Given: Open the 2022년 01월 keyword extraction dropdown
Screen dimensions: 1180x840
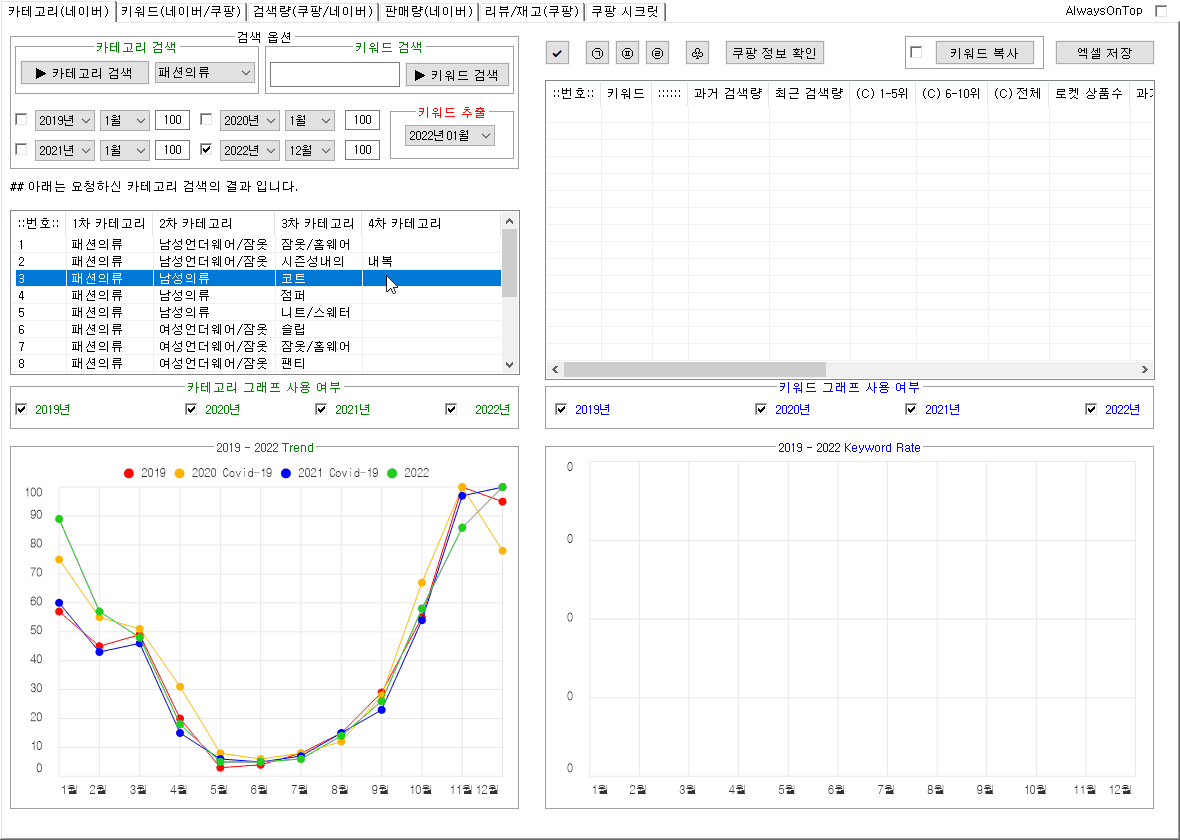Looking at the screenshot, I should [449, 135].
